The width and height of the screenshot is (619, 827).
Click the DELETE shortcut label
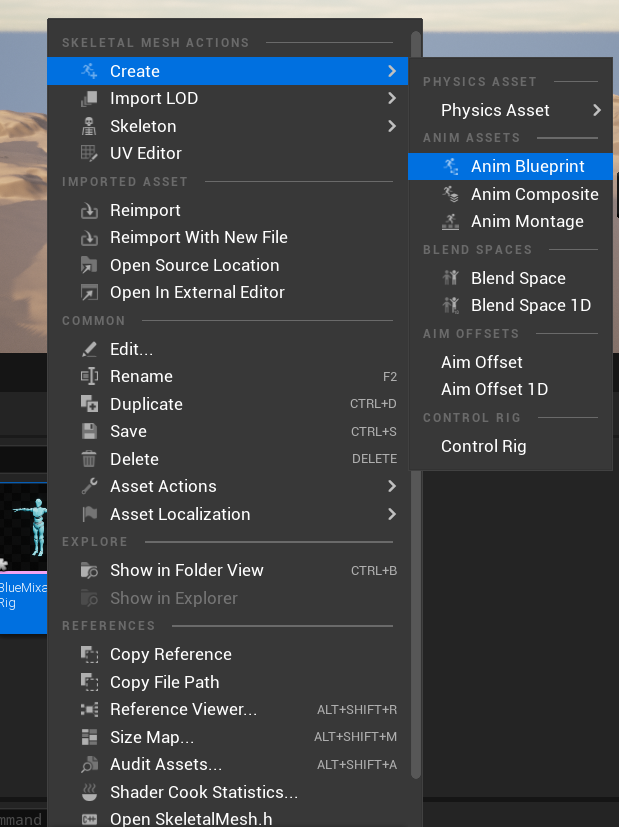tap(374, 459)
